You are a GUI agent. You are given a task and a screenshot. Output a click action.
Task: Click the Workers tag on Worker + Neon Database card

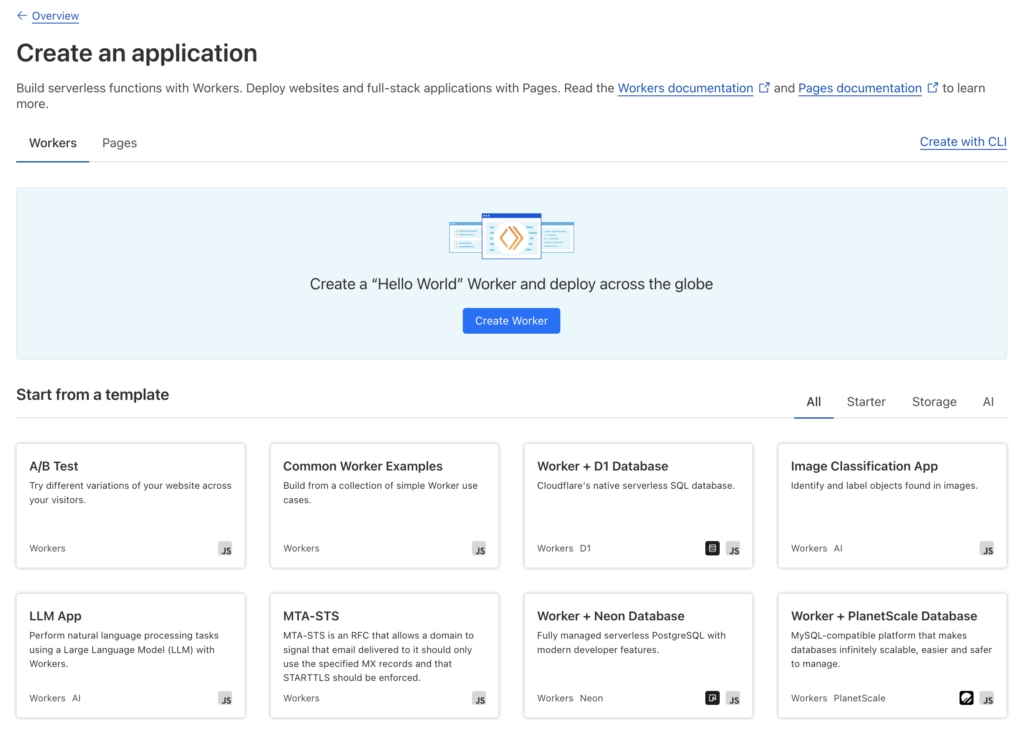point(555,698)
